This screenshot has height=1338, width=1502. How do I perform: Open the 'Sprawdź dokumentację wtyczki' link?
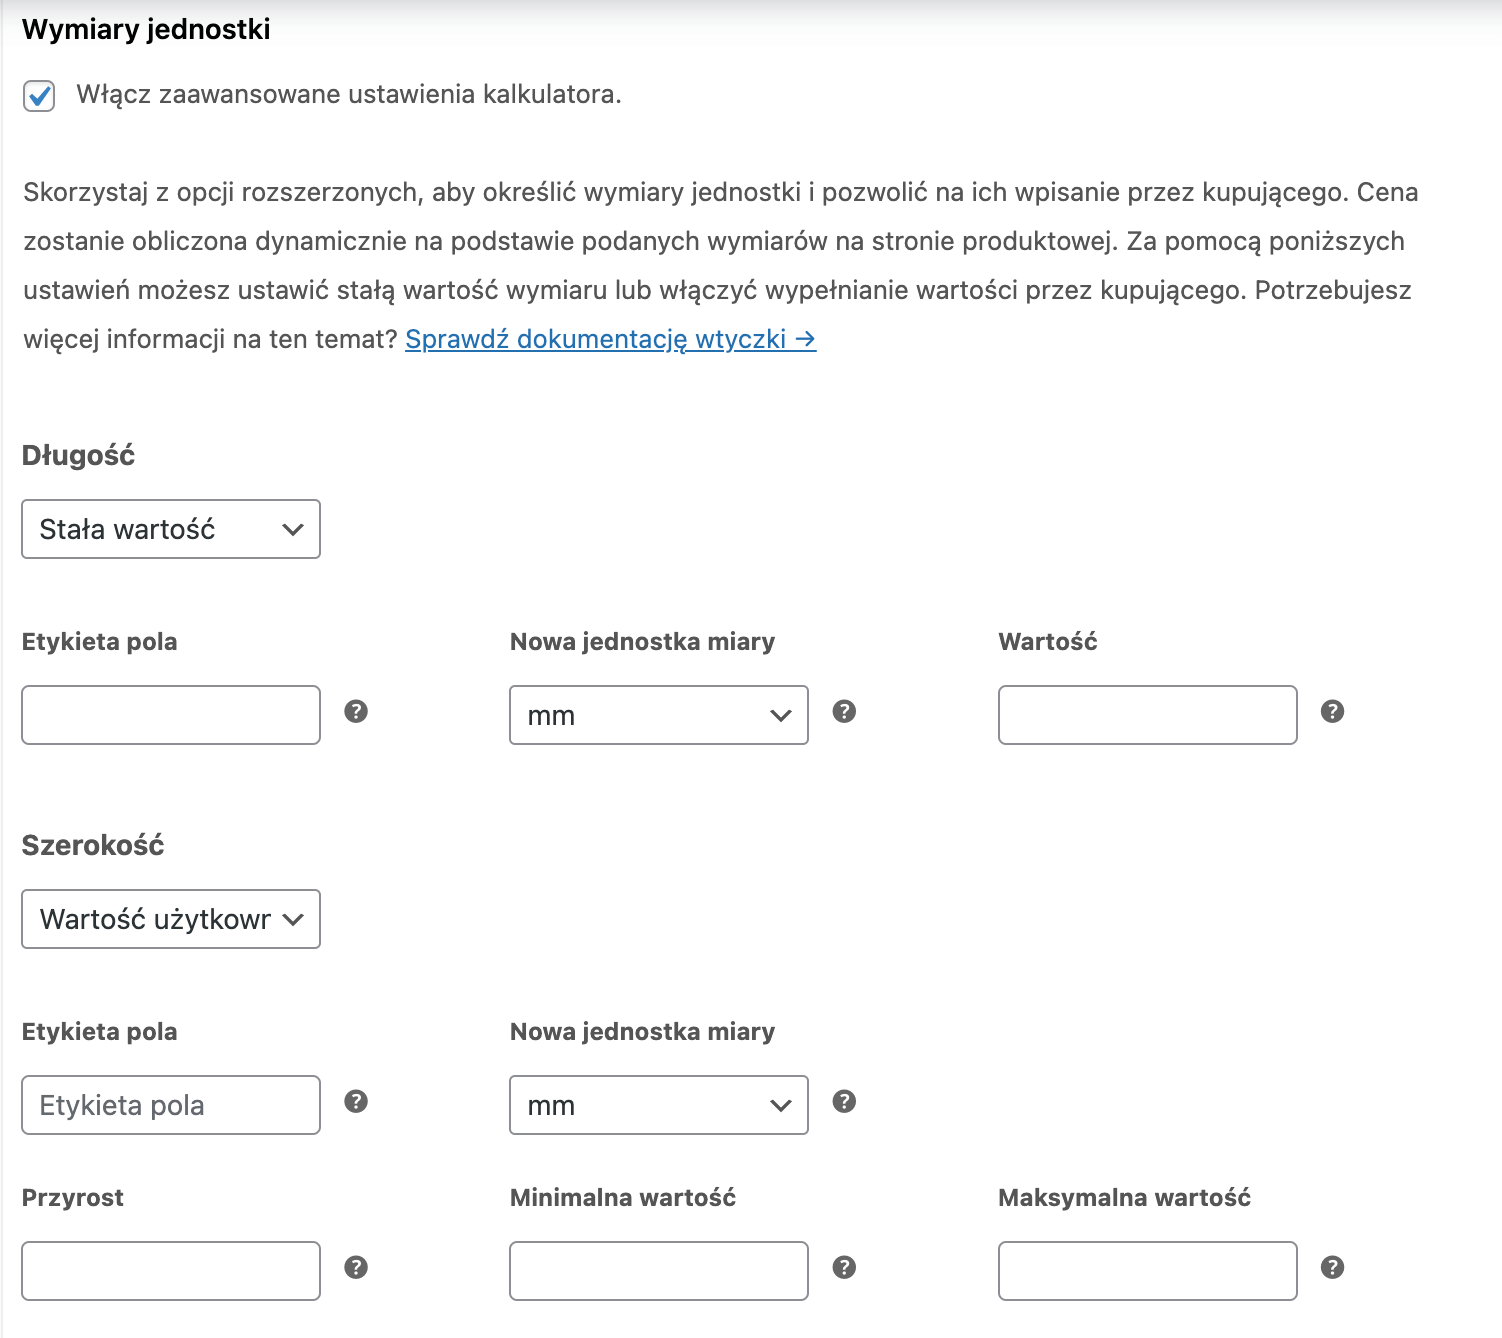click(x=610, y=340)
